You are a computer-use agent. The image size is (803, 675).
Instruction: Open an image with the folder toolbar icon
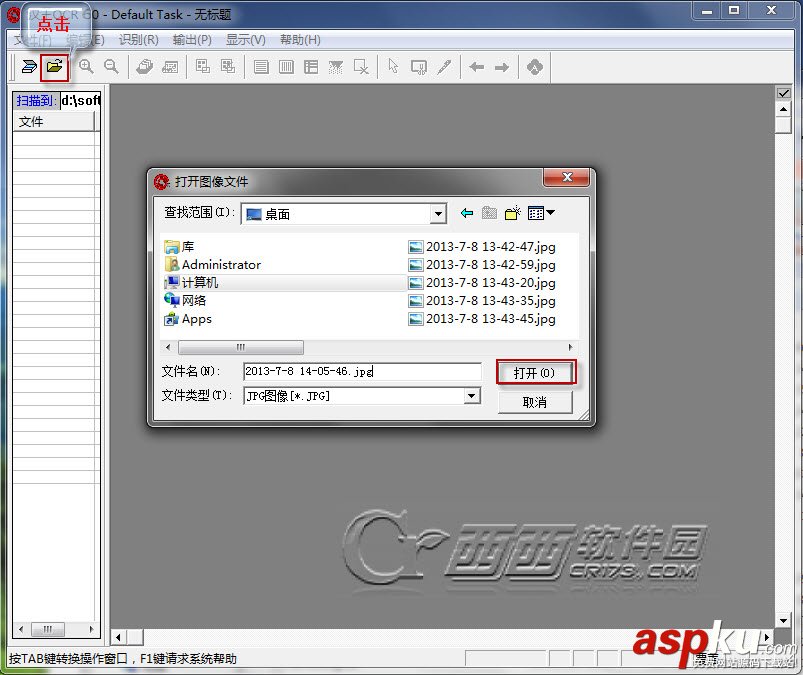tap(55, 66)
